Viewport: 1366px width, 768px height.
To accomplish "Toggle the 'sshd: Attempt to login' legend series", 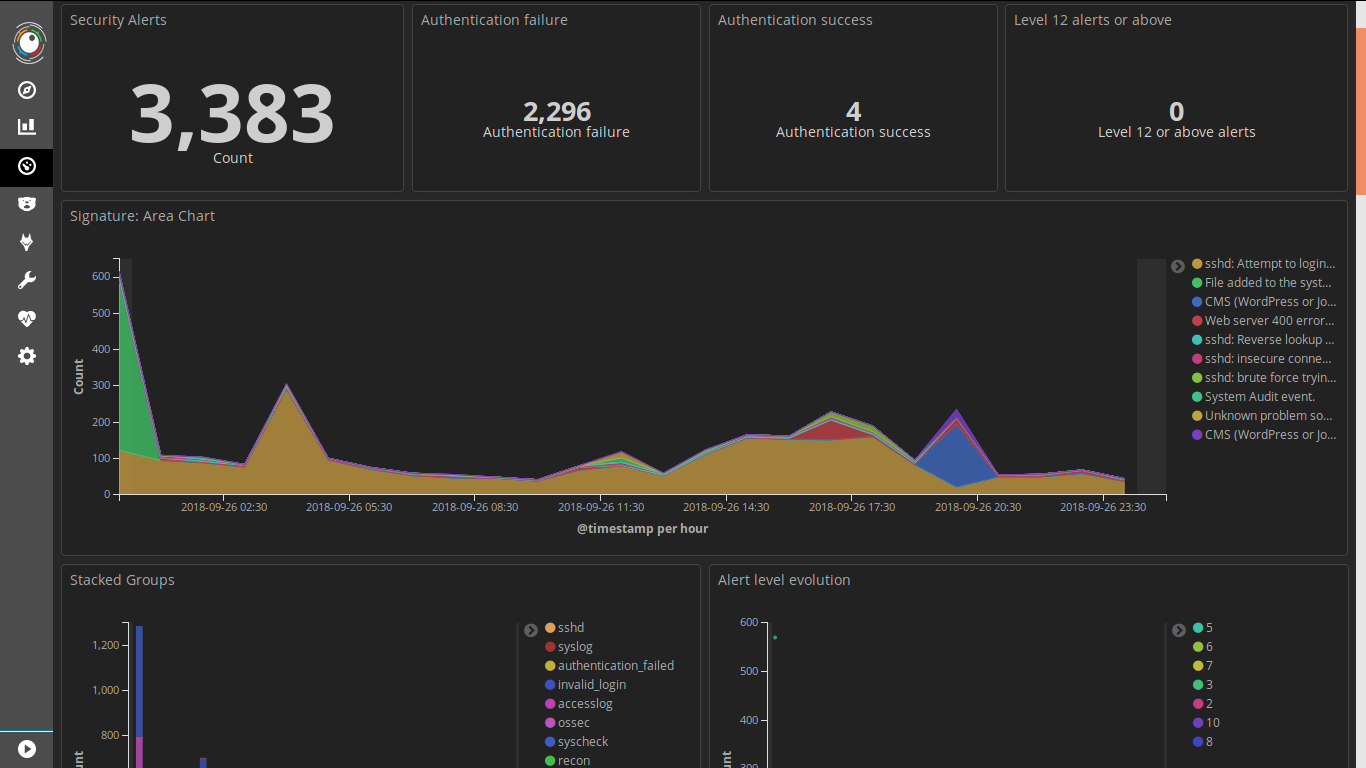I will [x=1264, y=264].
